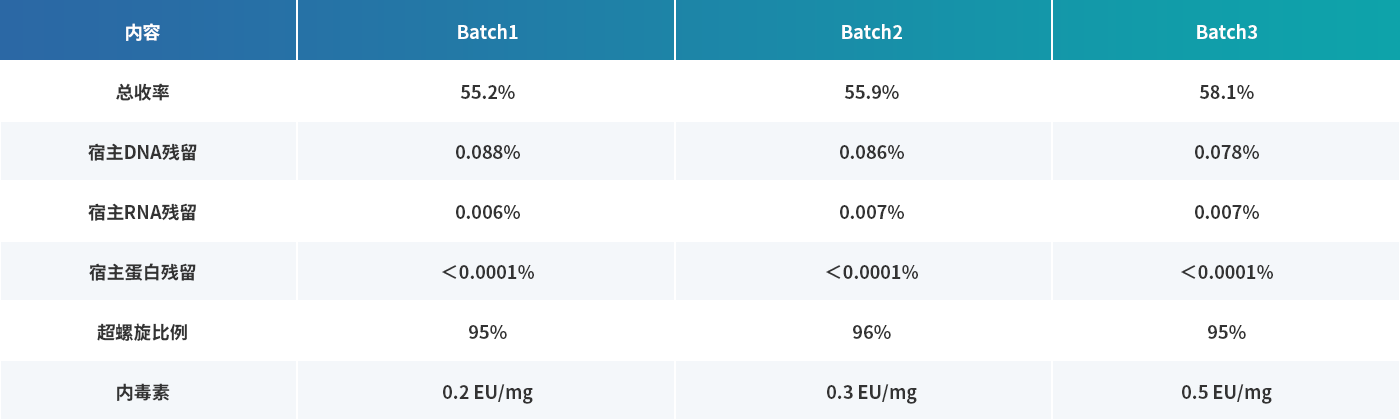The height and width of the screenshot is (420, 1400).
Task: Click the 0.088% DNA residue value
Action: (487, 152)
